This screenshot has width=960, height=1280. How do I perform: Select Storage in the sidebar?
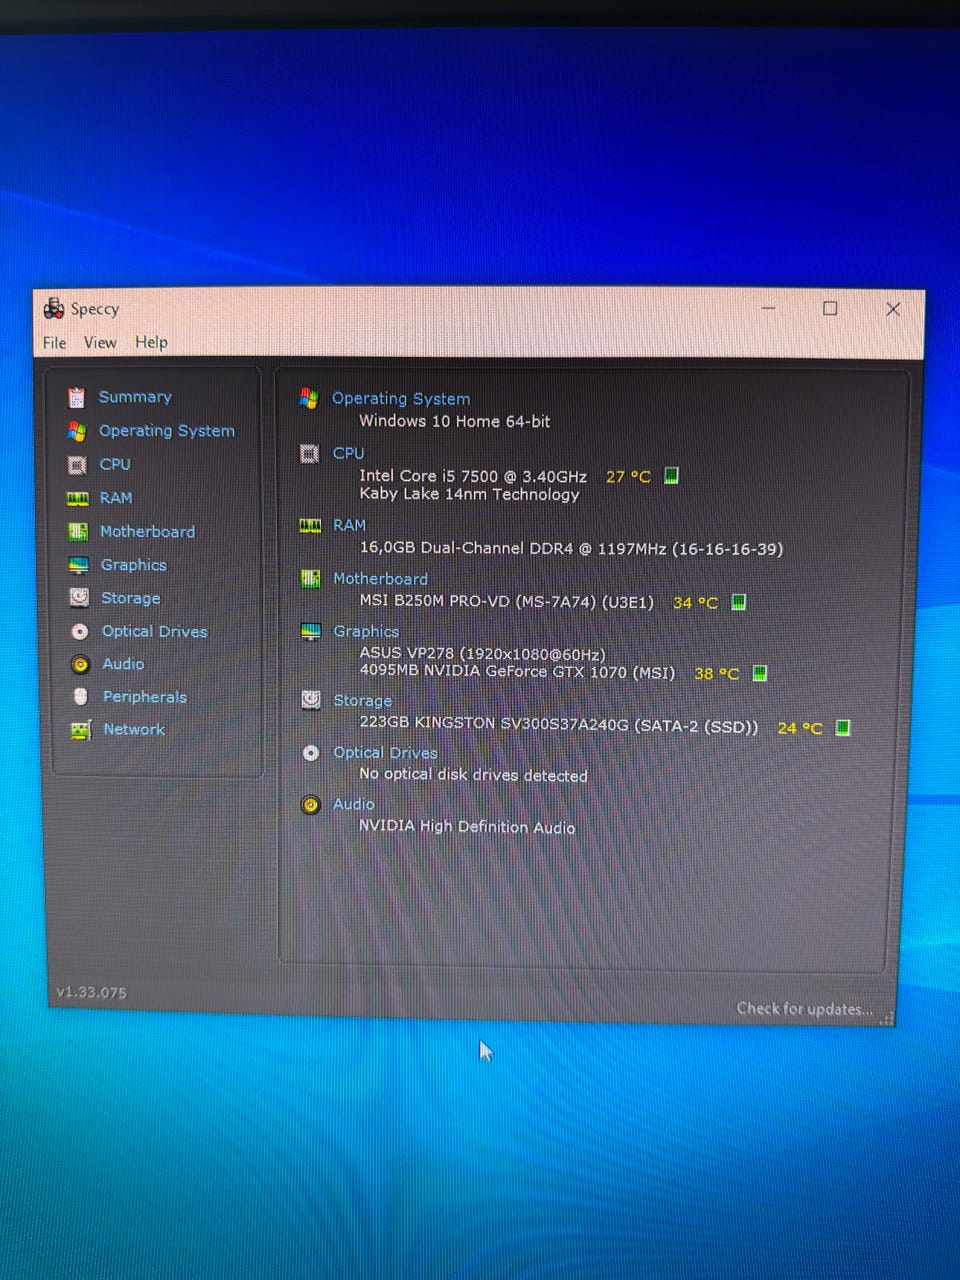tap(131, 598)
